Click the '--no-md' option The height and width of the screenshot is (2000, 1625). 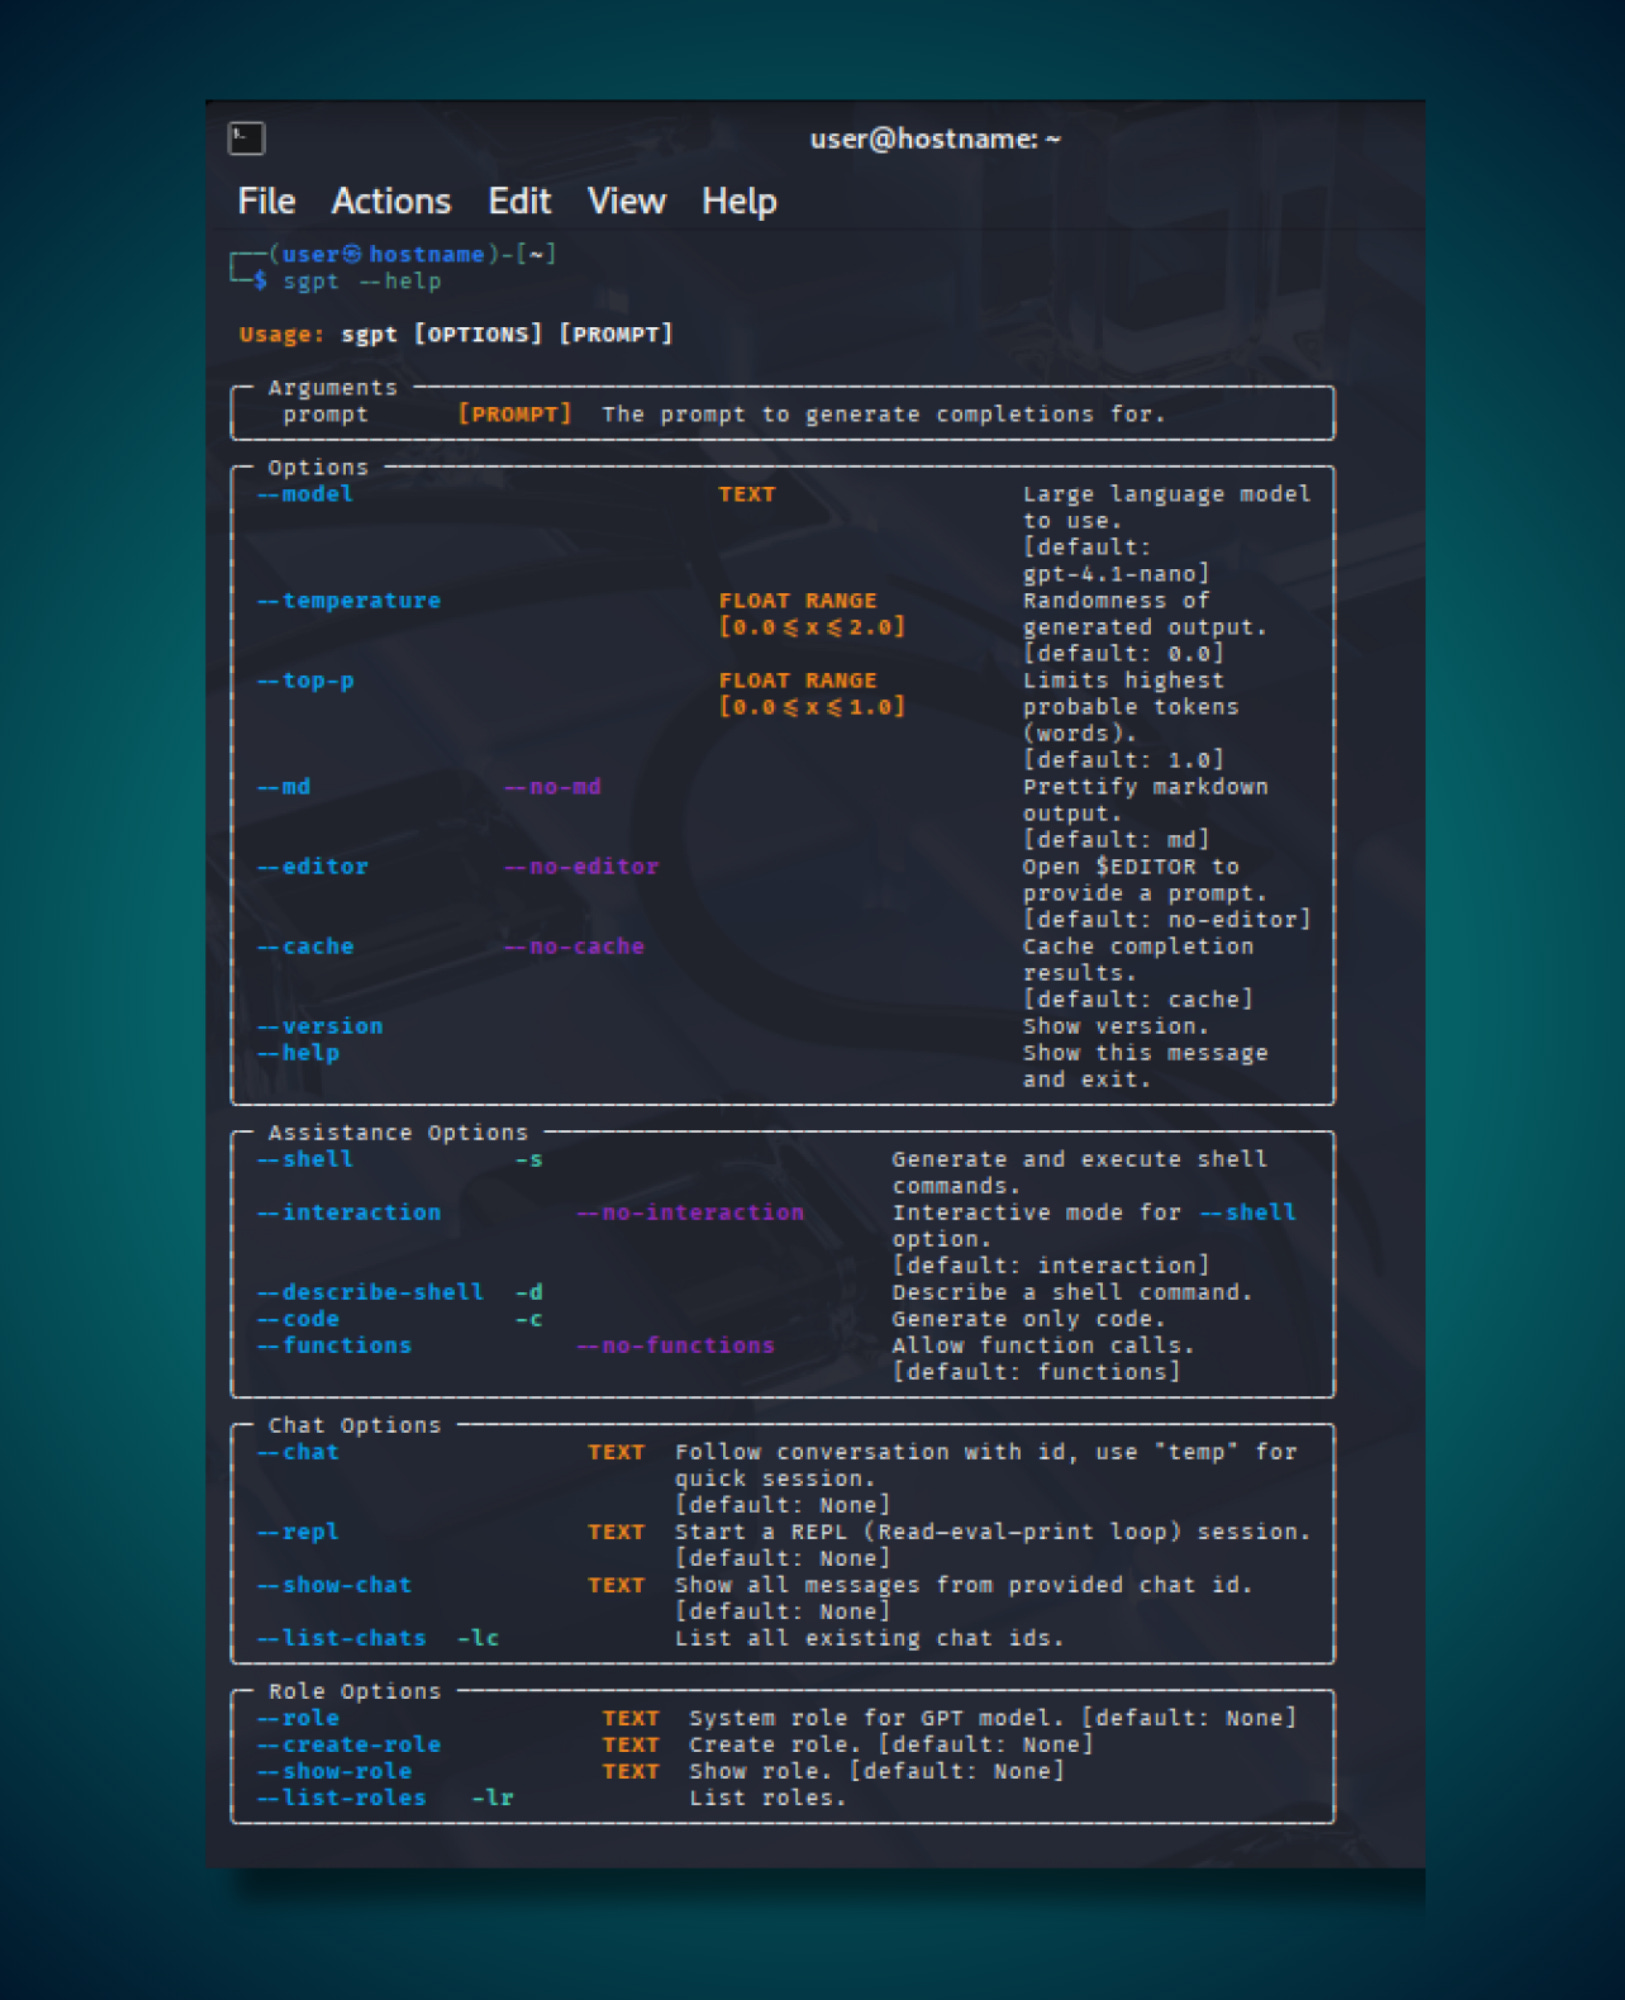pyautogui.click(x=553, y=787)
